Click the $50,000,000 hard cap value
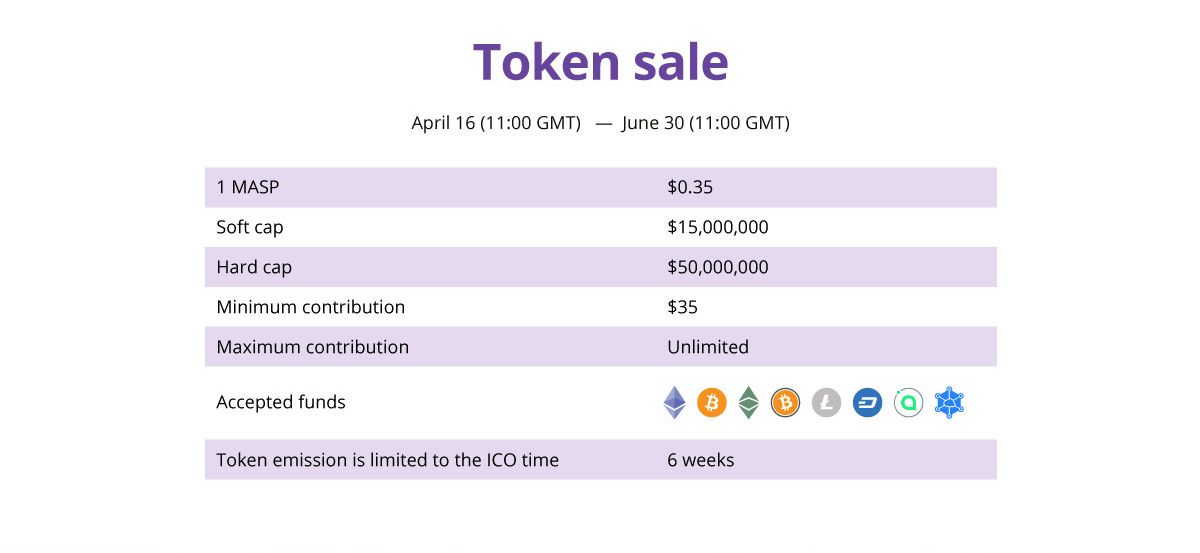1200x553 pixels. 718,267
